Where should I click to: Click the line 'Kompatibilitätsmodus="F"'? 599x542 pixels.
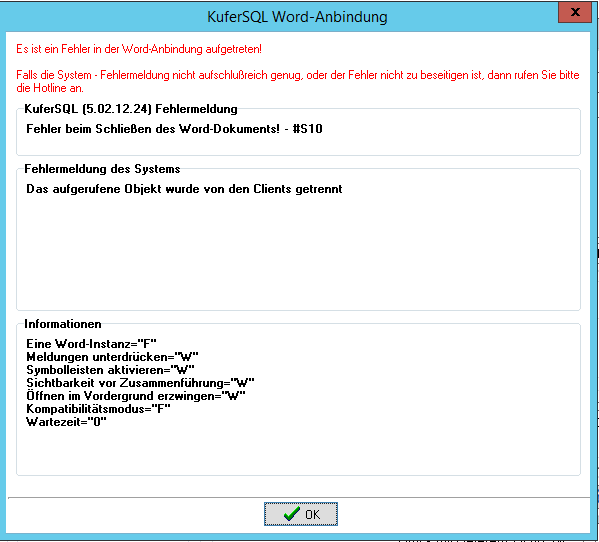98,409
